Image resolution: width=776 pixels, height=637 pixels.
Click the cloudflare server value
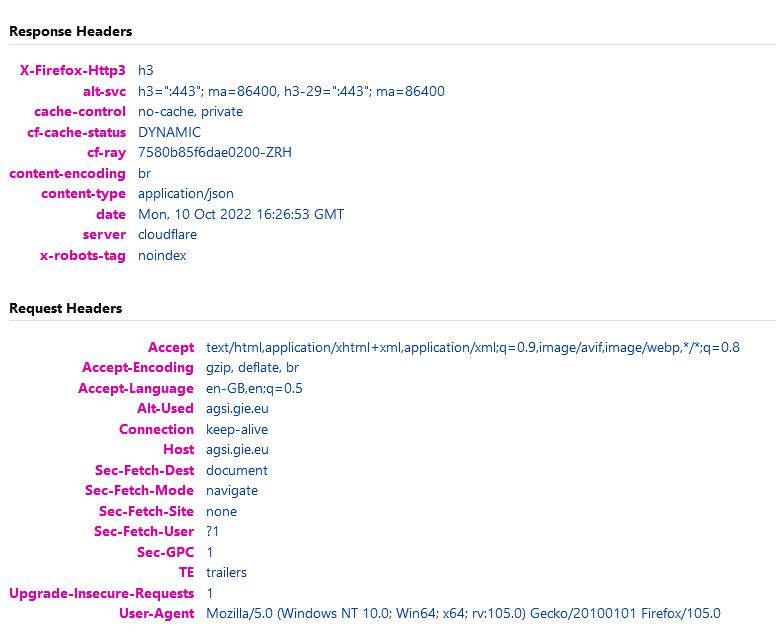pyautogui.click(x=167, y=235)
